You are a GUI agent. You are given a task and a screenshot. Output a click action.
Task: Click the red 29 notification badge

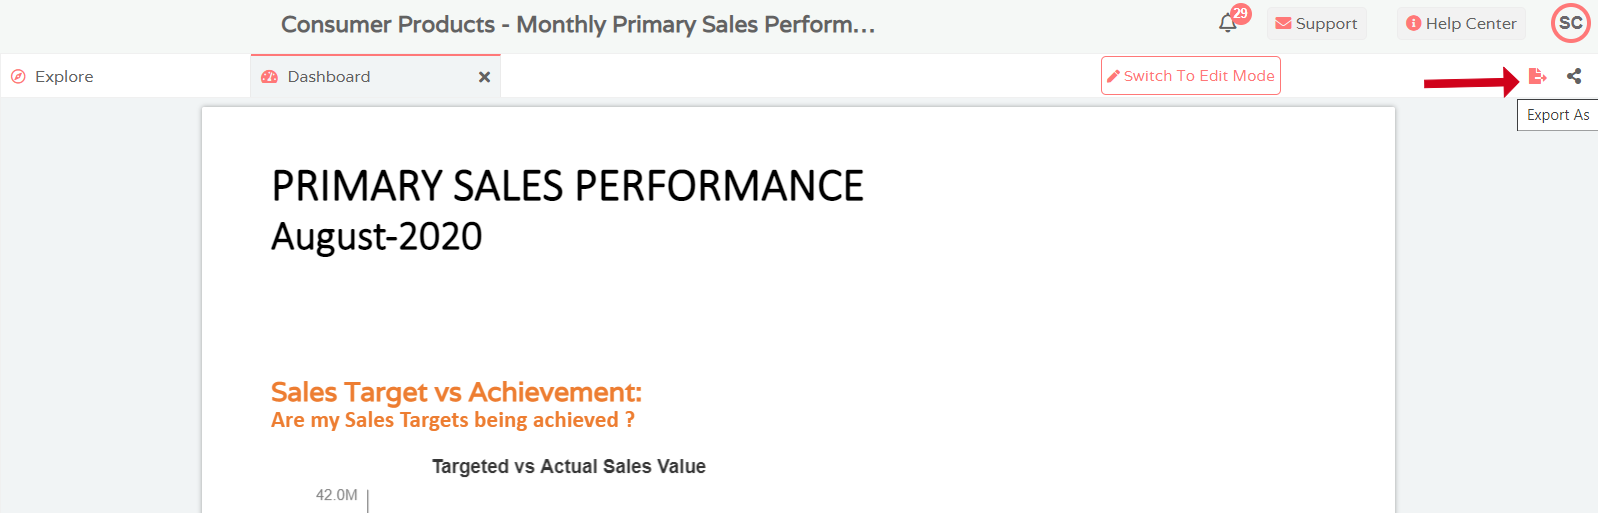pyautogui.click(x=1241, y=14)
